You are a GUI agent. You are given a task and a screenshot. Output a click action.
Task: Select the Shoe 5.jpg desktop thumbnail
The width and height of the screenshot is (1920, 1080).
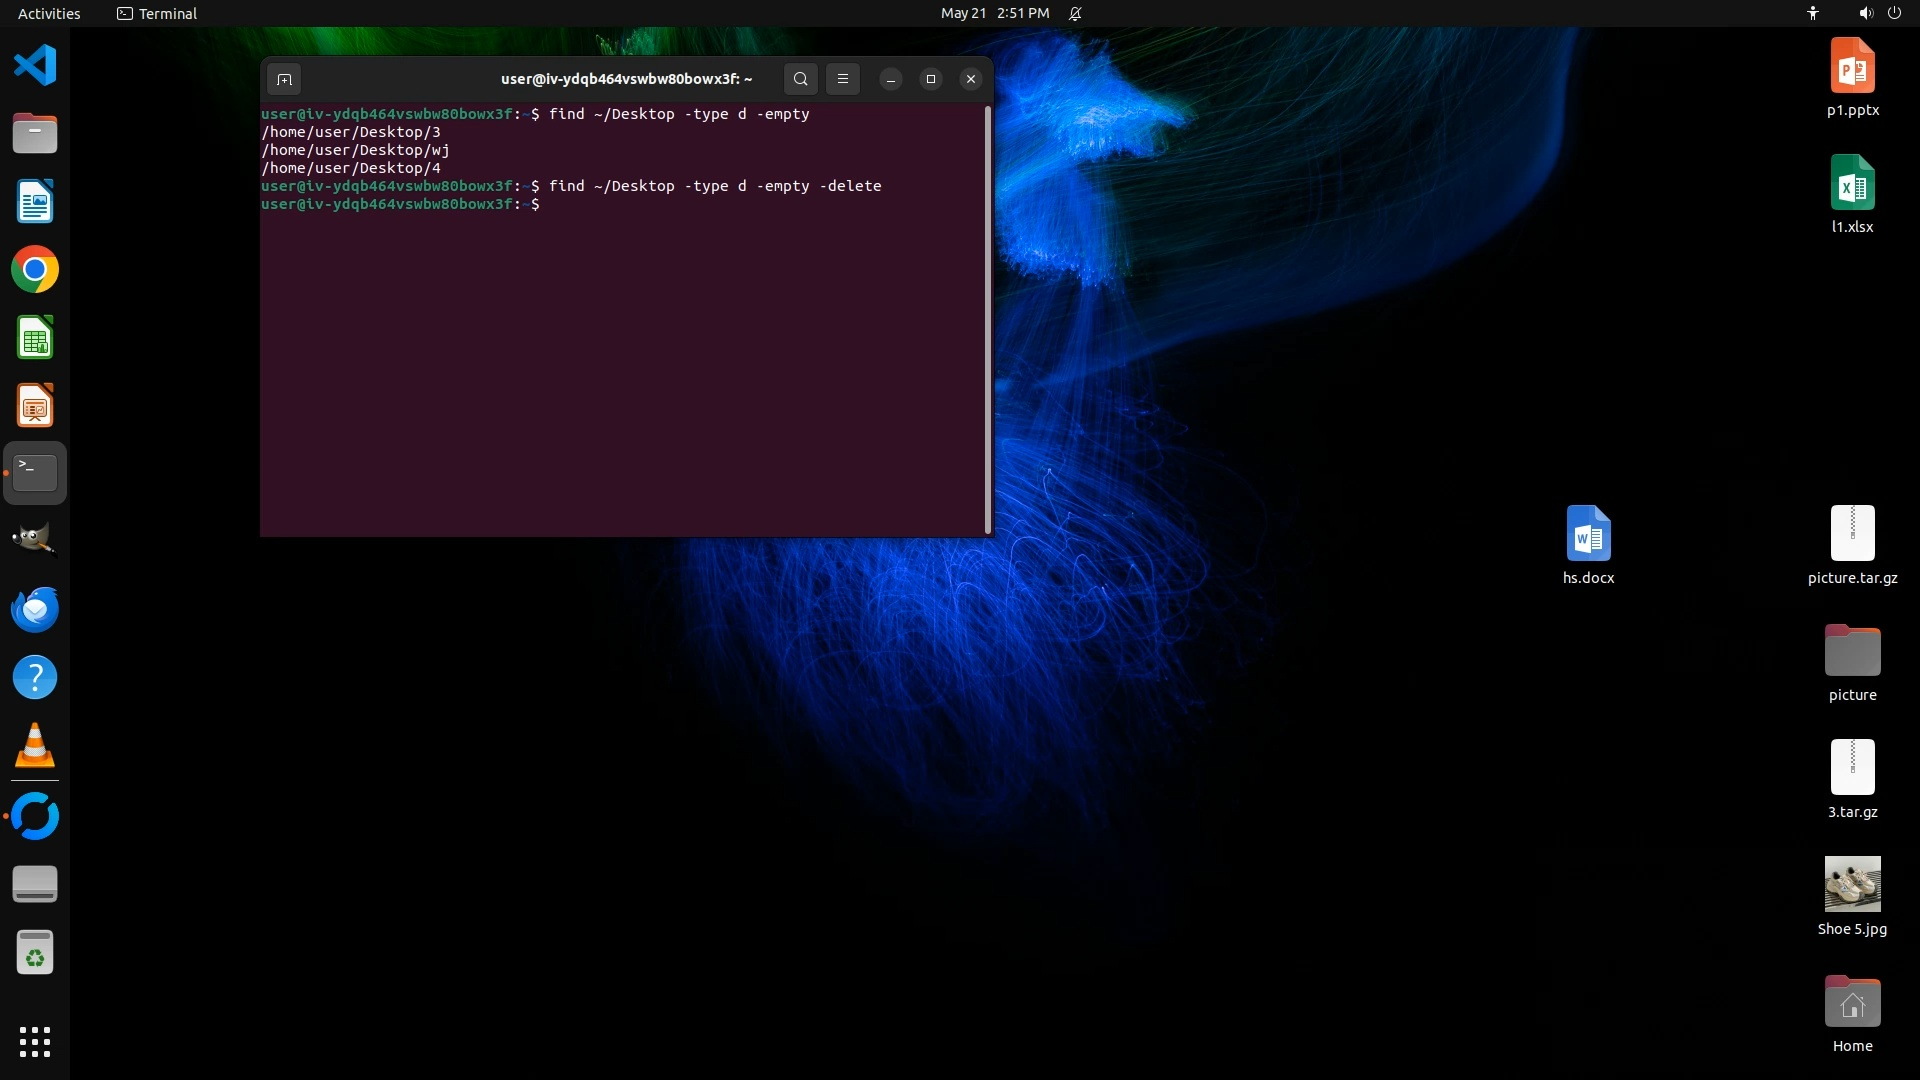[x=1852, y=884]
